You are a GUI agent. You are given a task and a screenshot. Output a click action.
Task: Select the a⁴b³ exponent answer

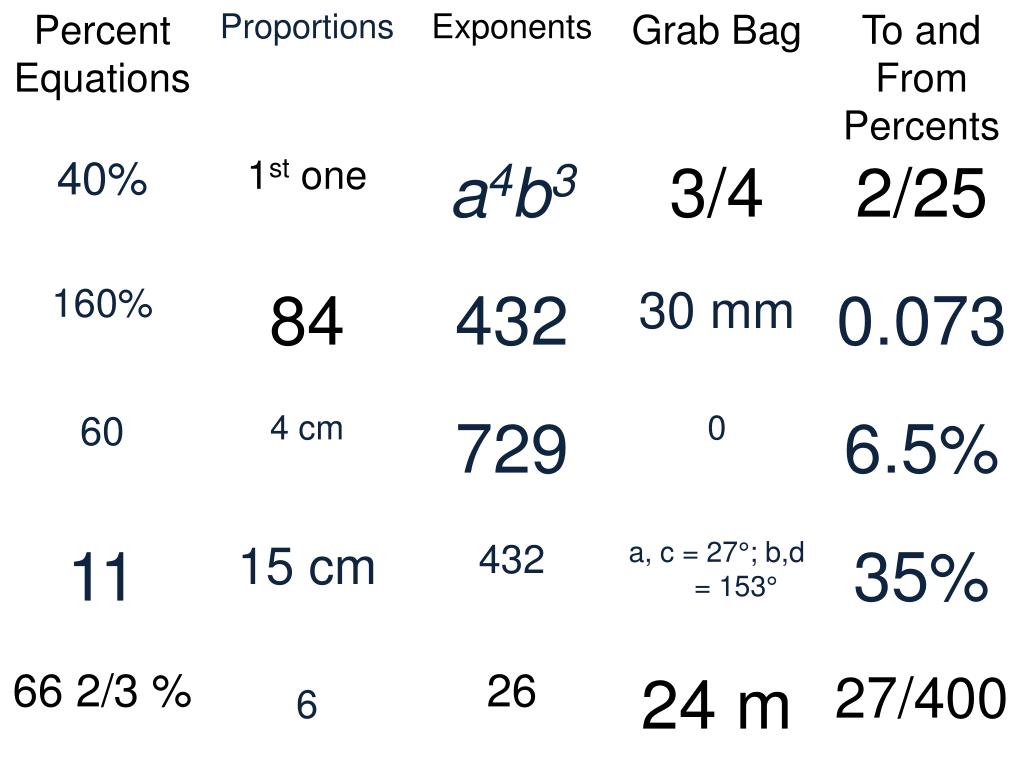point(515,192)
